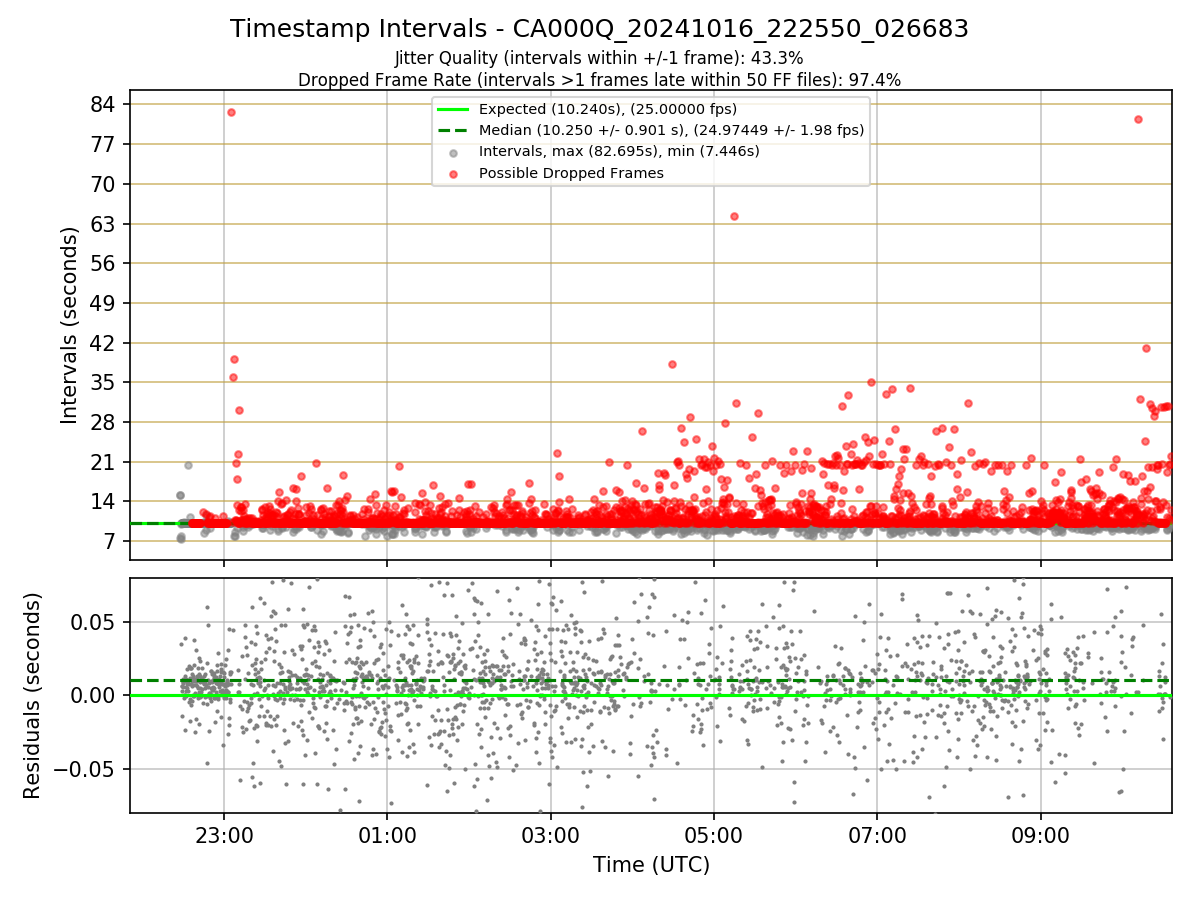Click the 28 tick on the intervals axis
Screen dimensions: 1200x900
coord(105,422)
